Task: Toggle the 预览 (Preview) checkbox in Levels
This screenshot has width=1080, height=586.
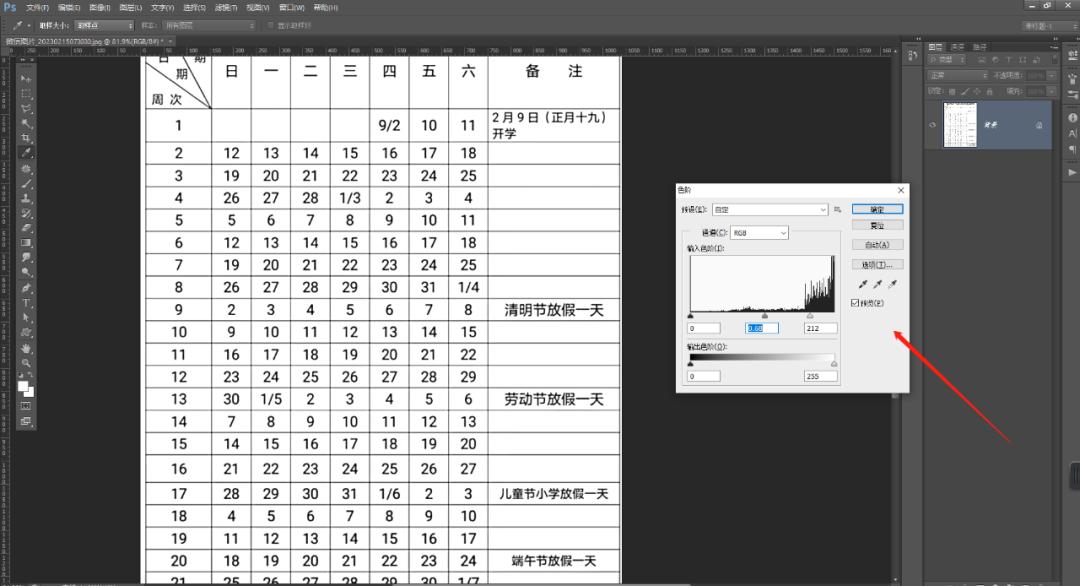Action: tap(855, 303)
